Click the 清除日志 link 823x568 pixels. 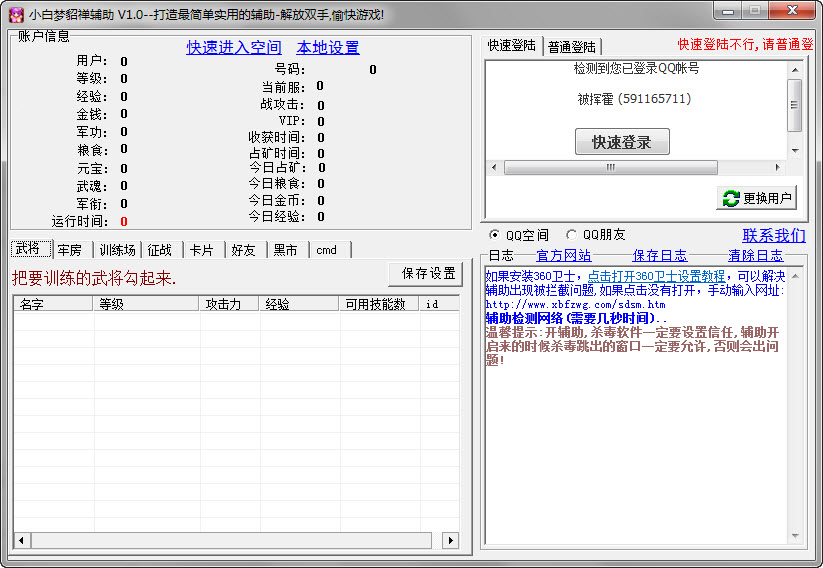[755, 256]
